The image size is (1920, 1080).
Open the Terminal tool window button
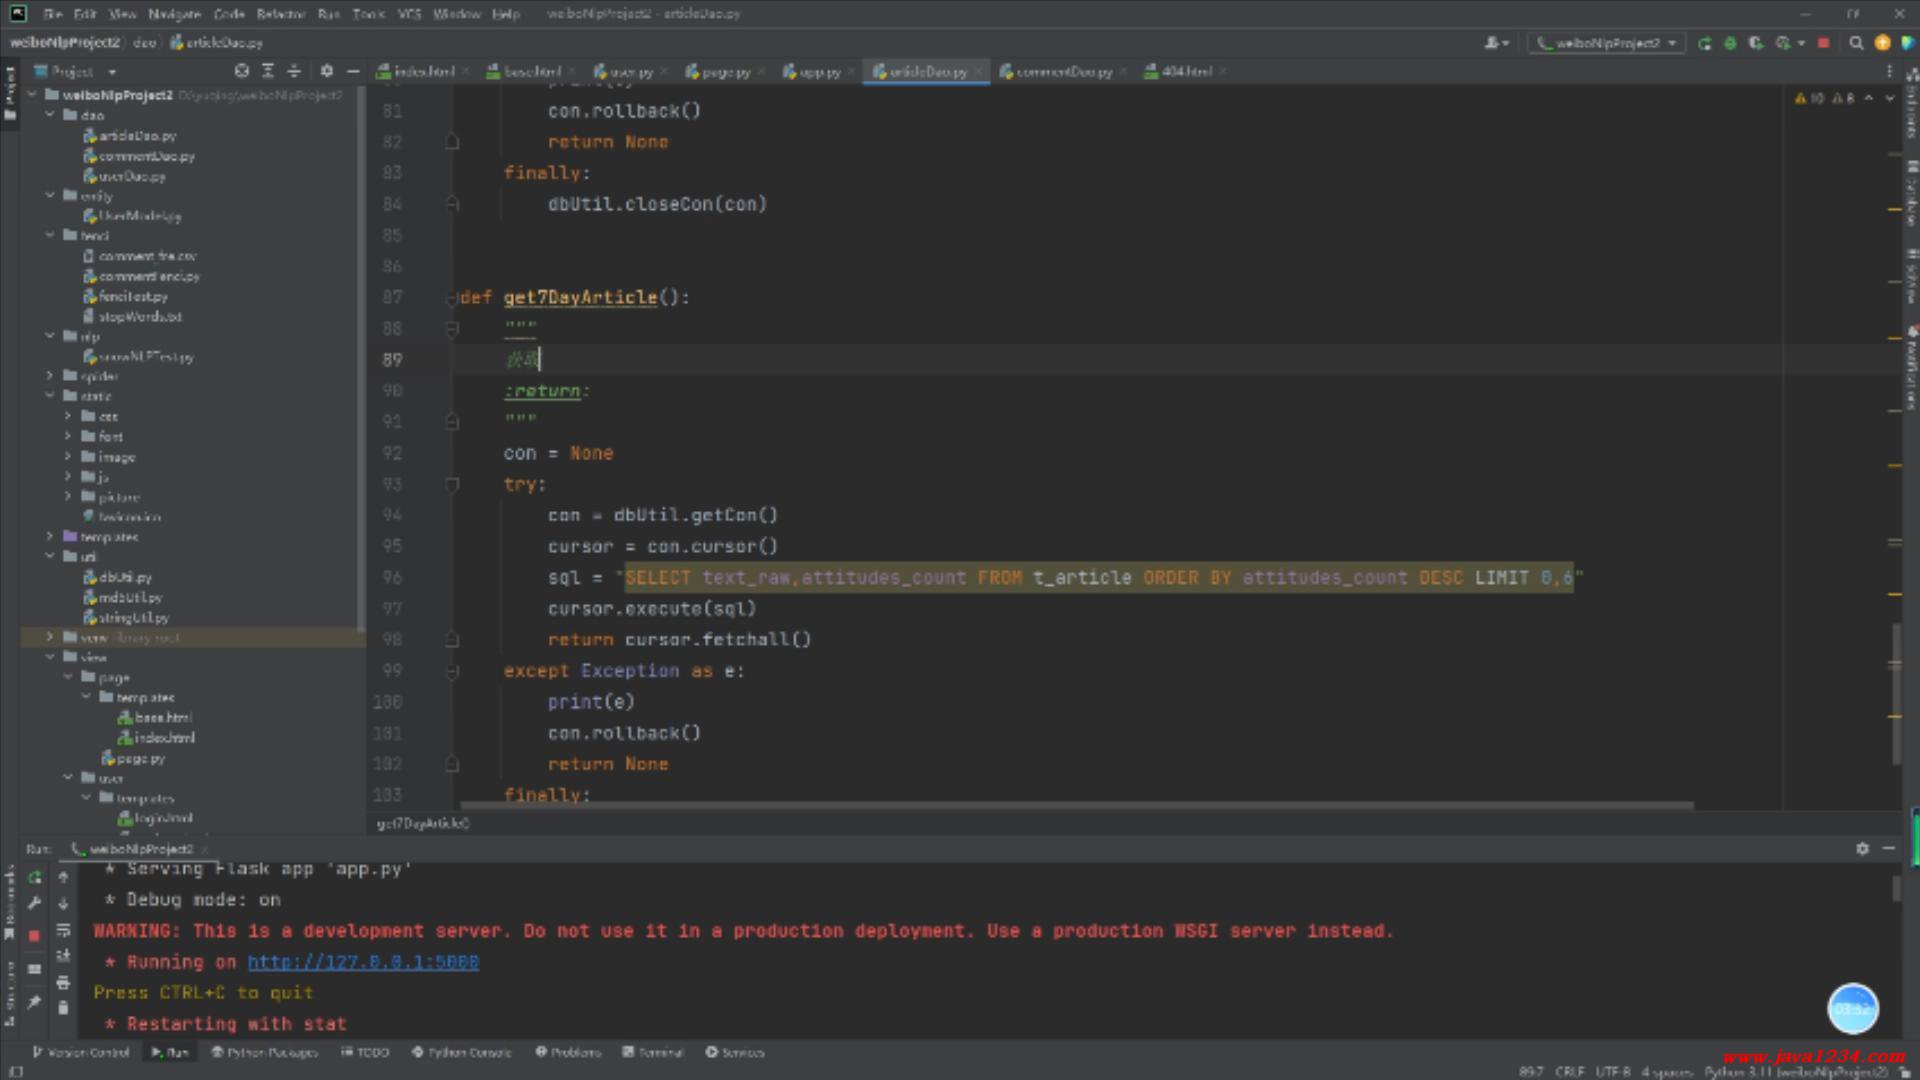pos(653,1052)
